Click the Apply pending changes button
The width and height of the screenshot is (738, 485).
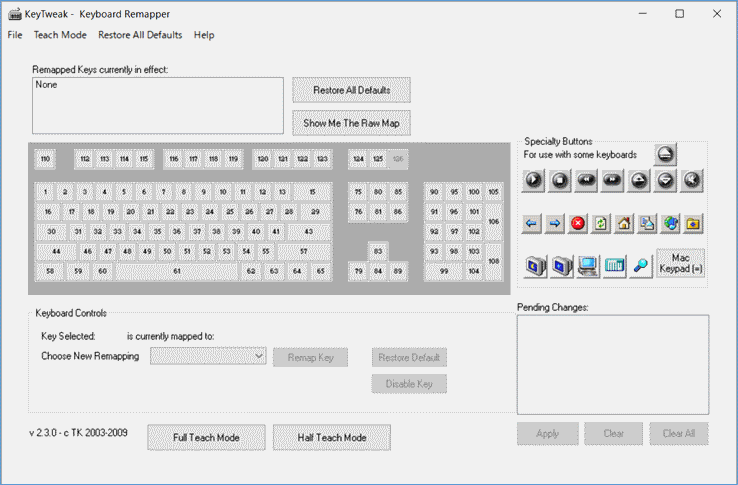[x=547, y=433]
